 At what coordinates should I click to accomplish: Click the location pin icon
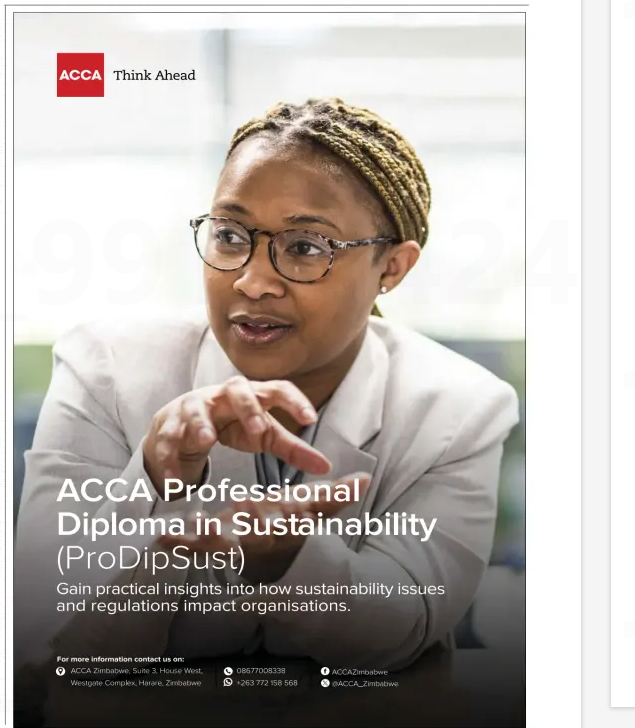61,671
